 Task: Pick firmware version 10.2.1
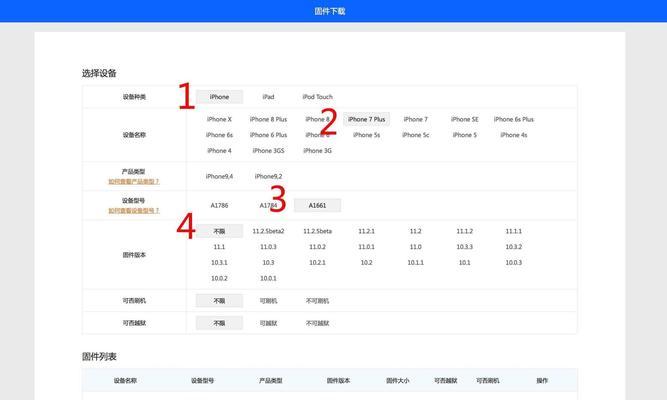[317, 263]
